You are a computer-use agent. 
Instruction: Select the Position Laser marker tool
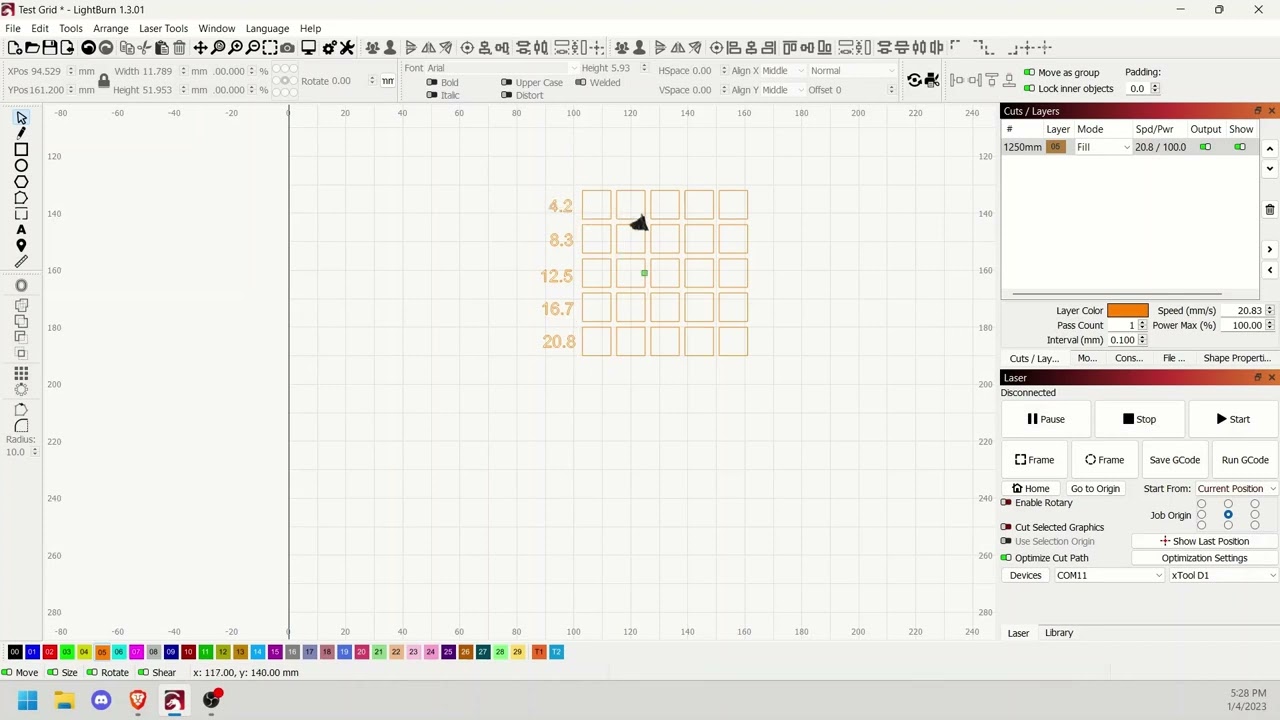(x=21, y=245)
